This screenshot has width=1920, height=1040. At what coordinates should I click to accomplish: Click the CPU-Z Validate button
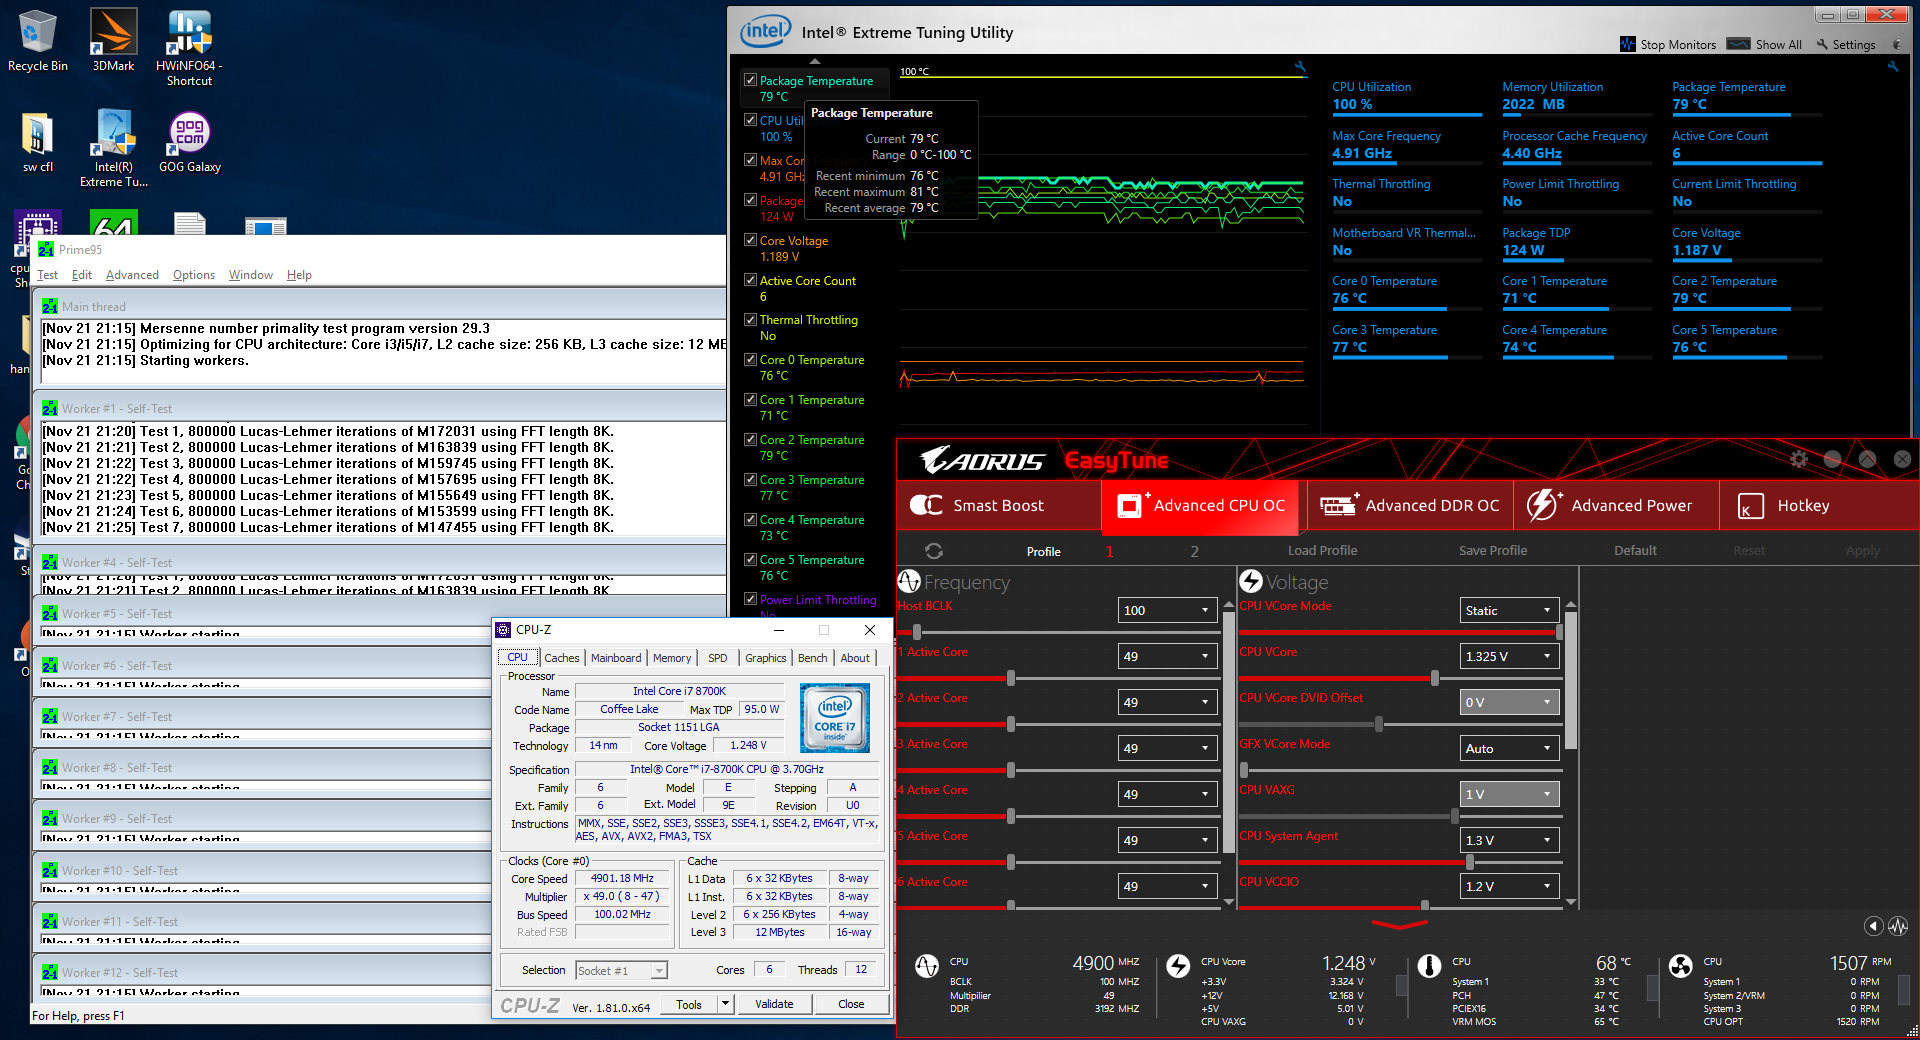[x=774, y=1004]
